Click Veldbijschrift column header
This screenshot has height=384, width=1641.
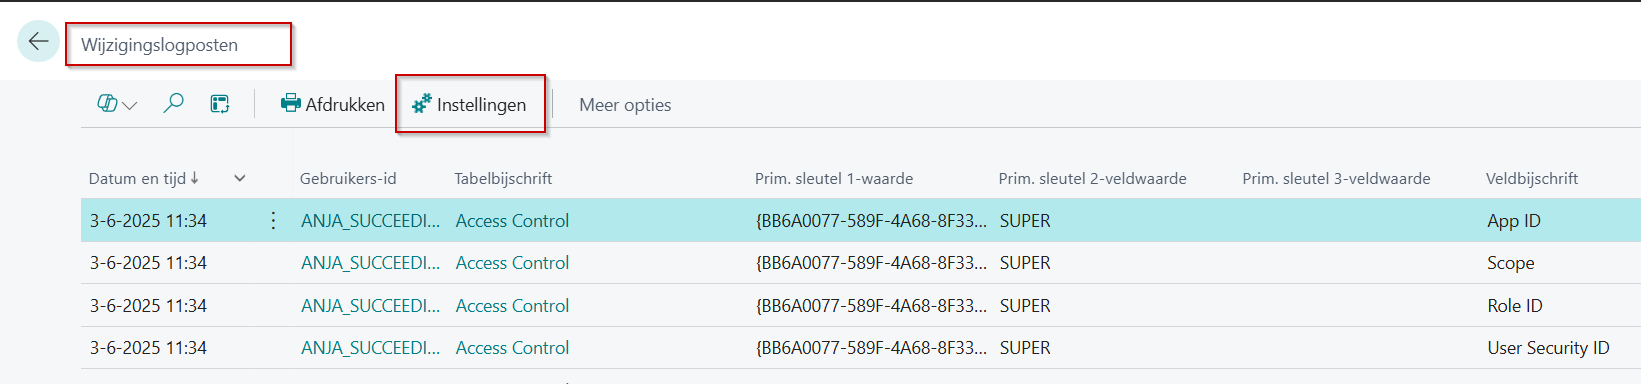click(1532, 179)
